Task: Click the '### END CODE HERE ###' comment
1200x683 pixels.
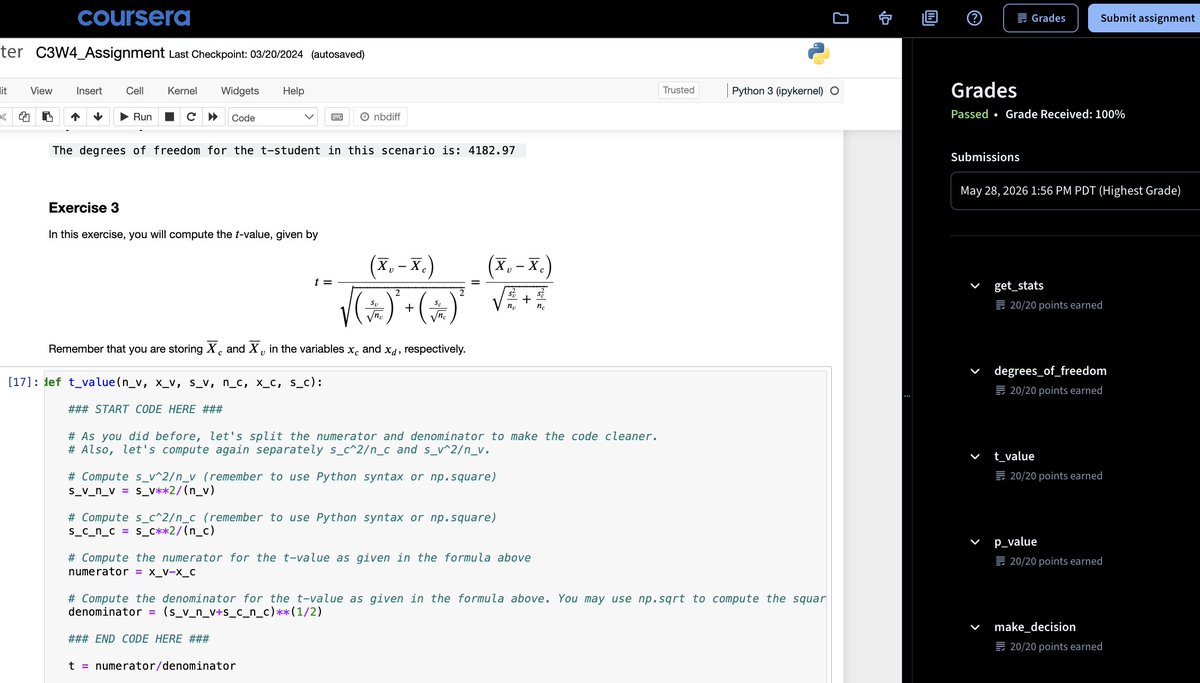Action: tap(138, 639)
